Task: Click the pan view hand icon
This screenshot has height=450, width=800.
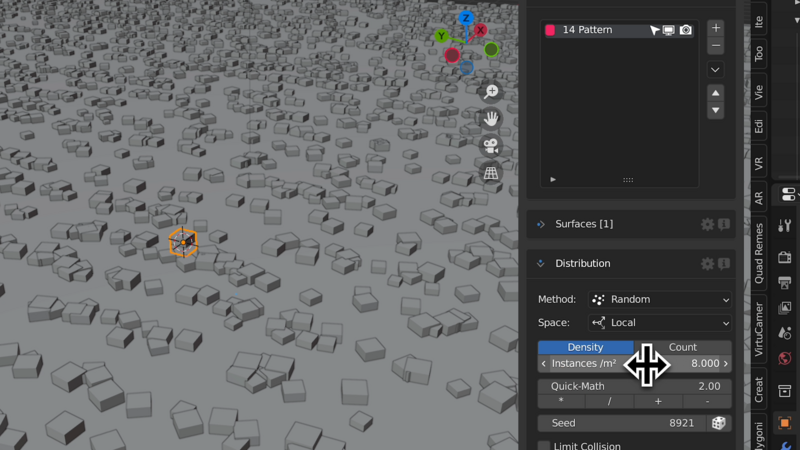Action: pyautogui.click(x=491, y=119)
